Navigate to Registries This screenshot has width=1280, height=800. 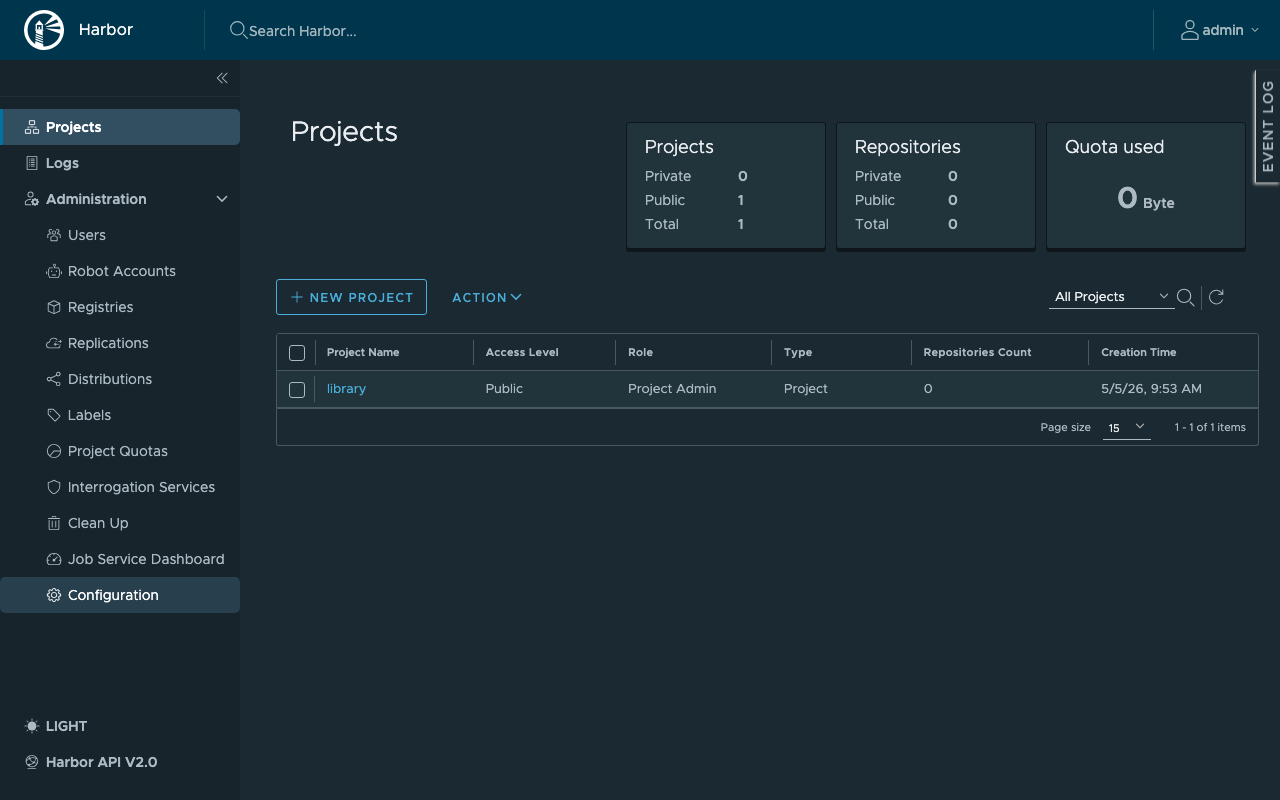[x=120, y=307]
